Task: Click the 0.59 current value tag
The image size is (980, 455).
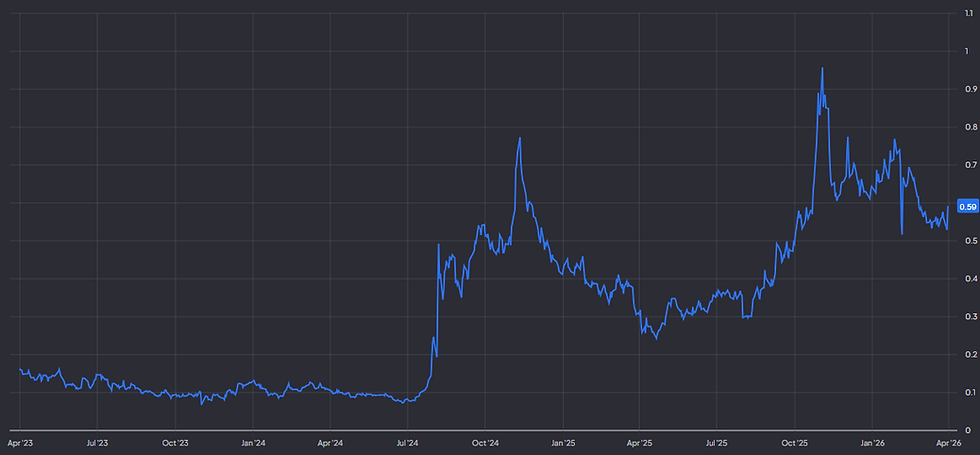Action: click(968, 207)
